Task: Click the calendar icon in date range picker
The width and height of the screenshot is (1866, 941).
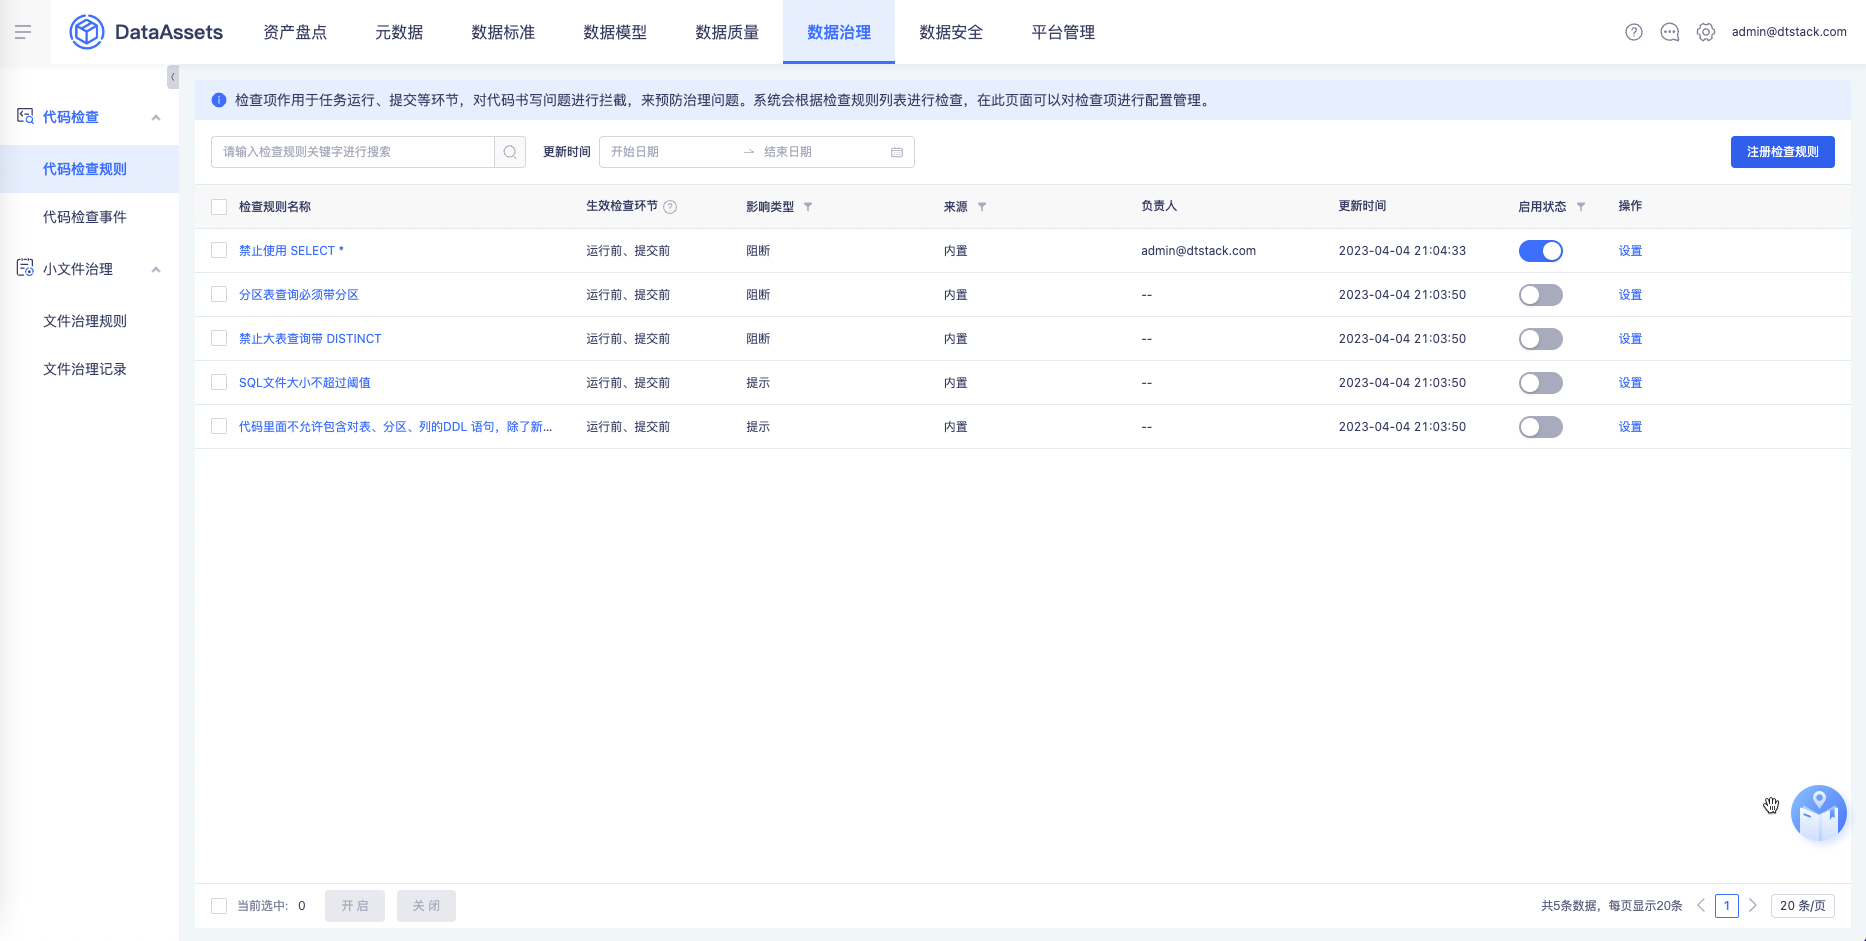Action: click(897, 152)
